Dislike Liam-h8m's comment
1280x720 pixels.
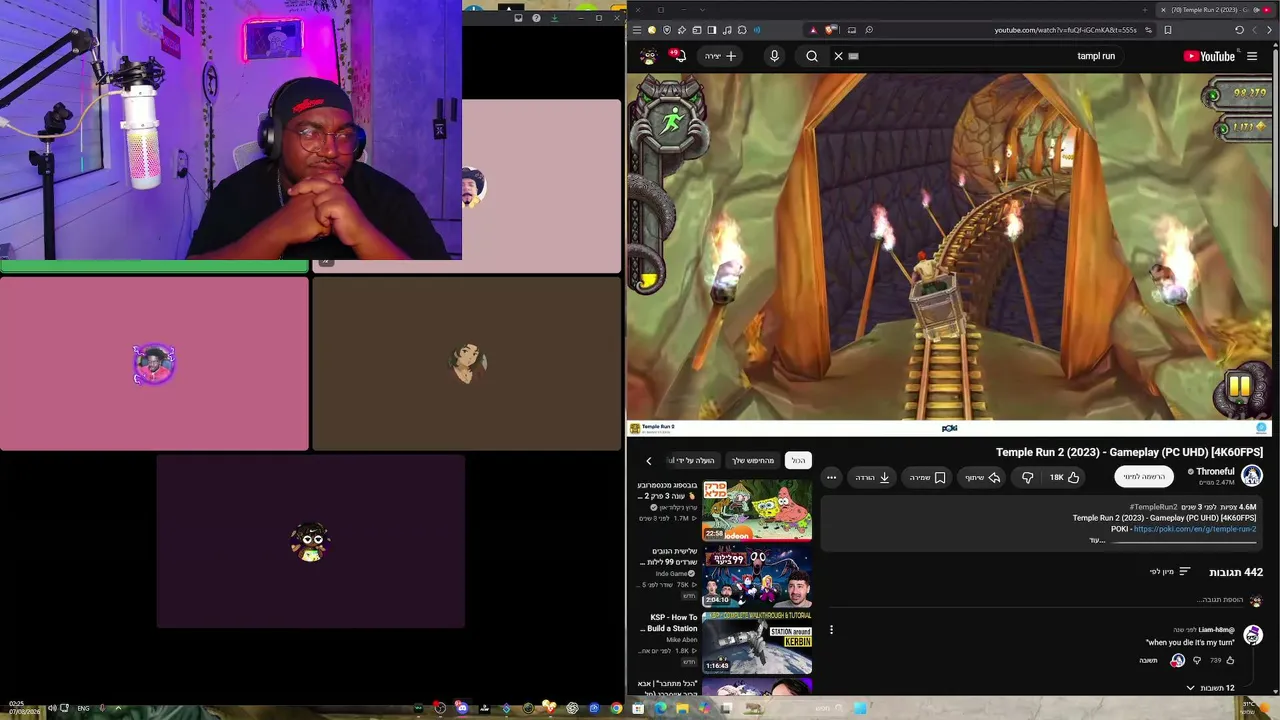coord(1197,660)
